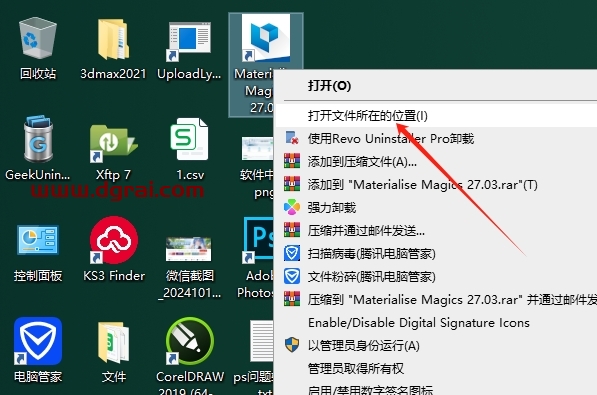The image size is (597, 395).
Task: Select the UploadLy... shortcut icon
Action: tap(189, 41)
